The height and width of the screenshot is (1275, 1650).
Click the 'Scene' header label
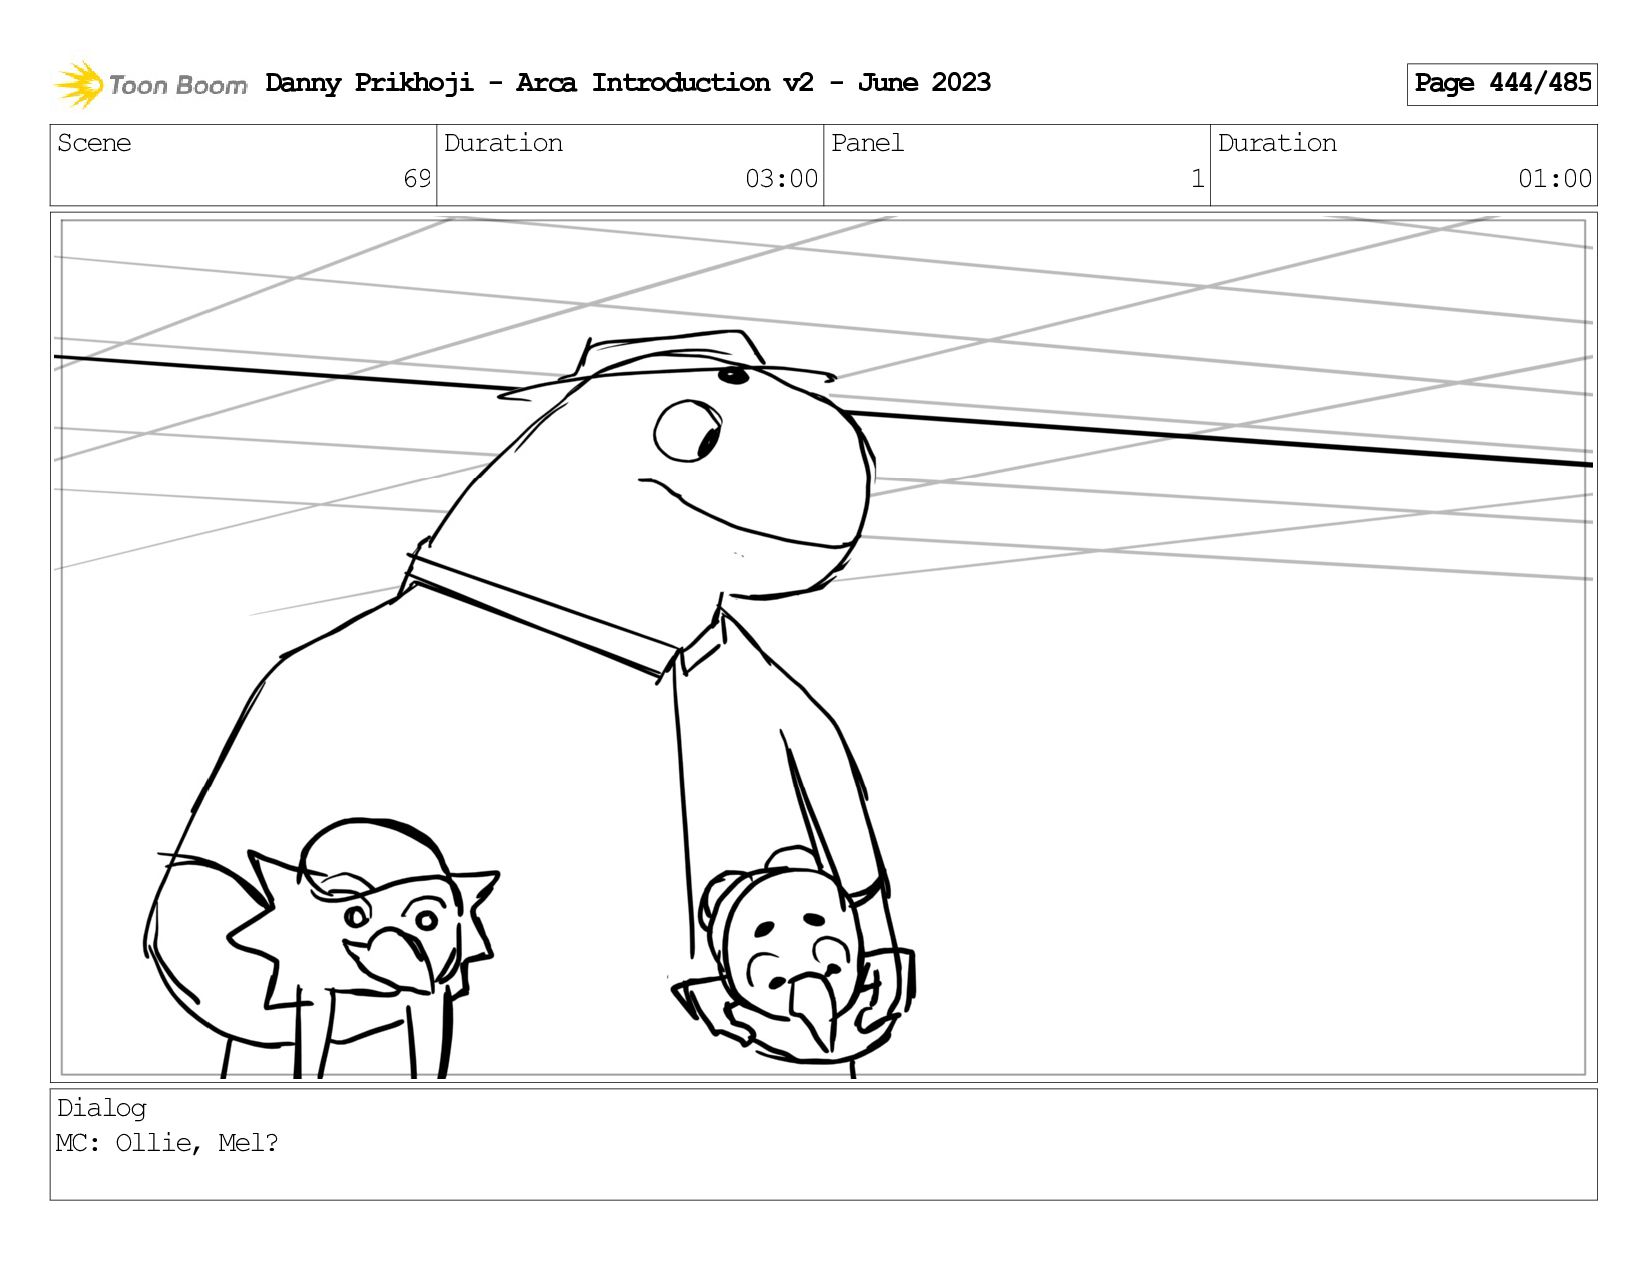coord(94,143)
